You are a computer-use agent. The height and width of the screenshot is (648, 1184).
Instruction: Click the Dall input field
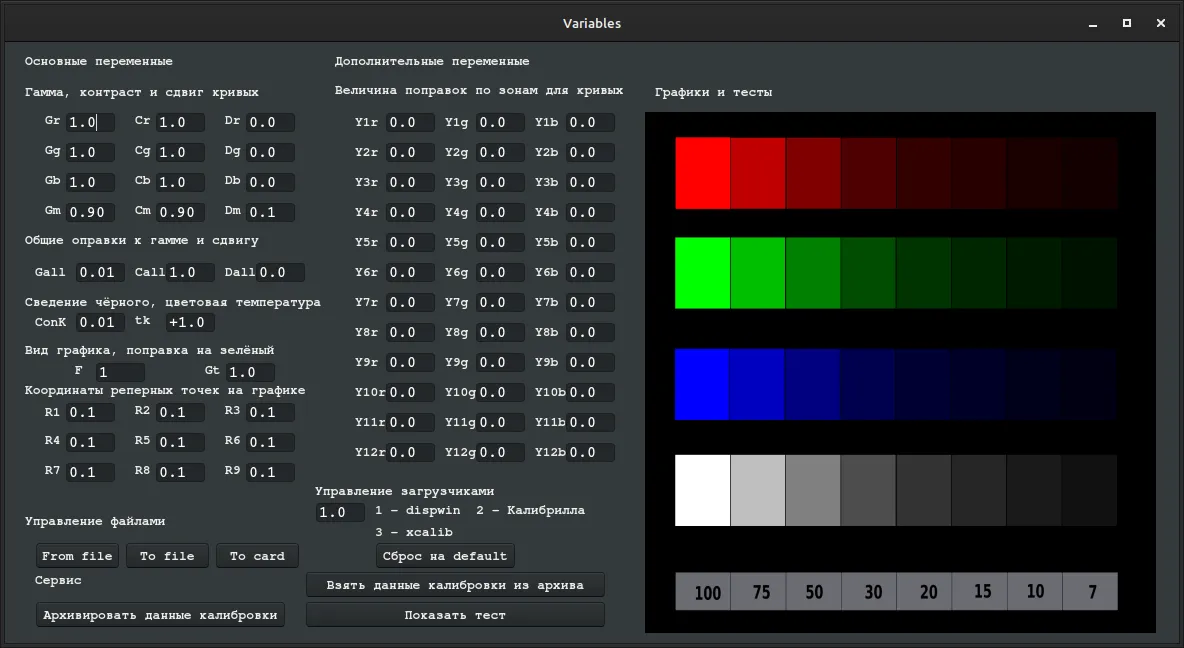click(x=280, y=272)
